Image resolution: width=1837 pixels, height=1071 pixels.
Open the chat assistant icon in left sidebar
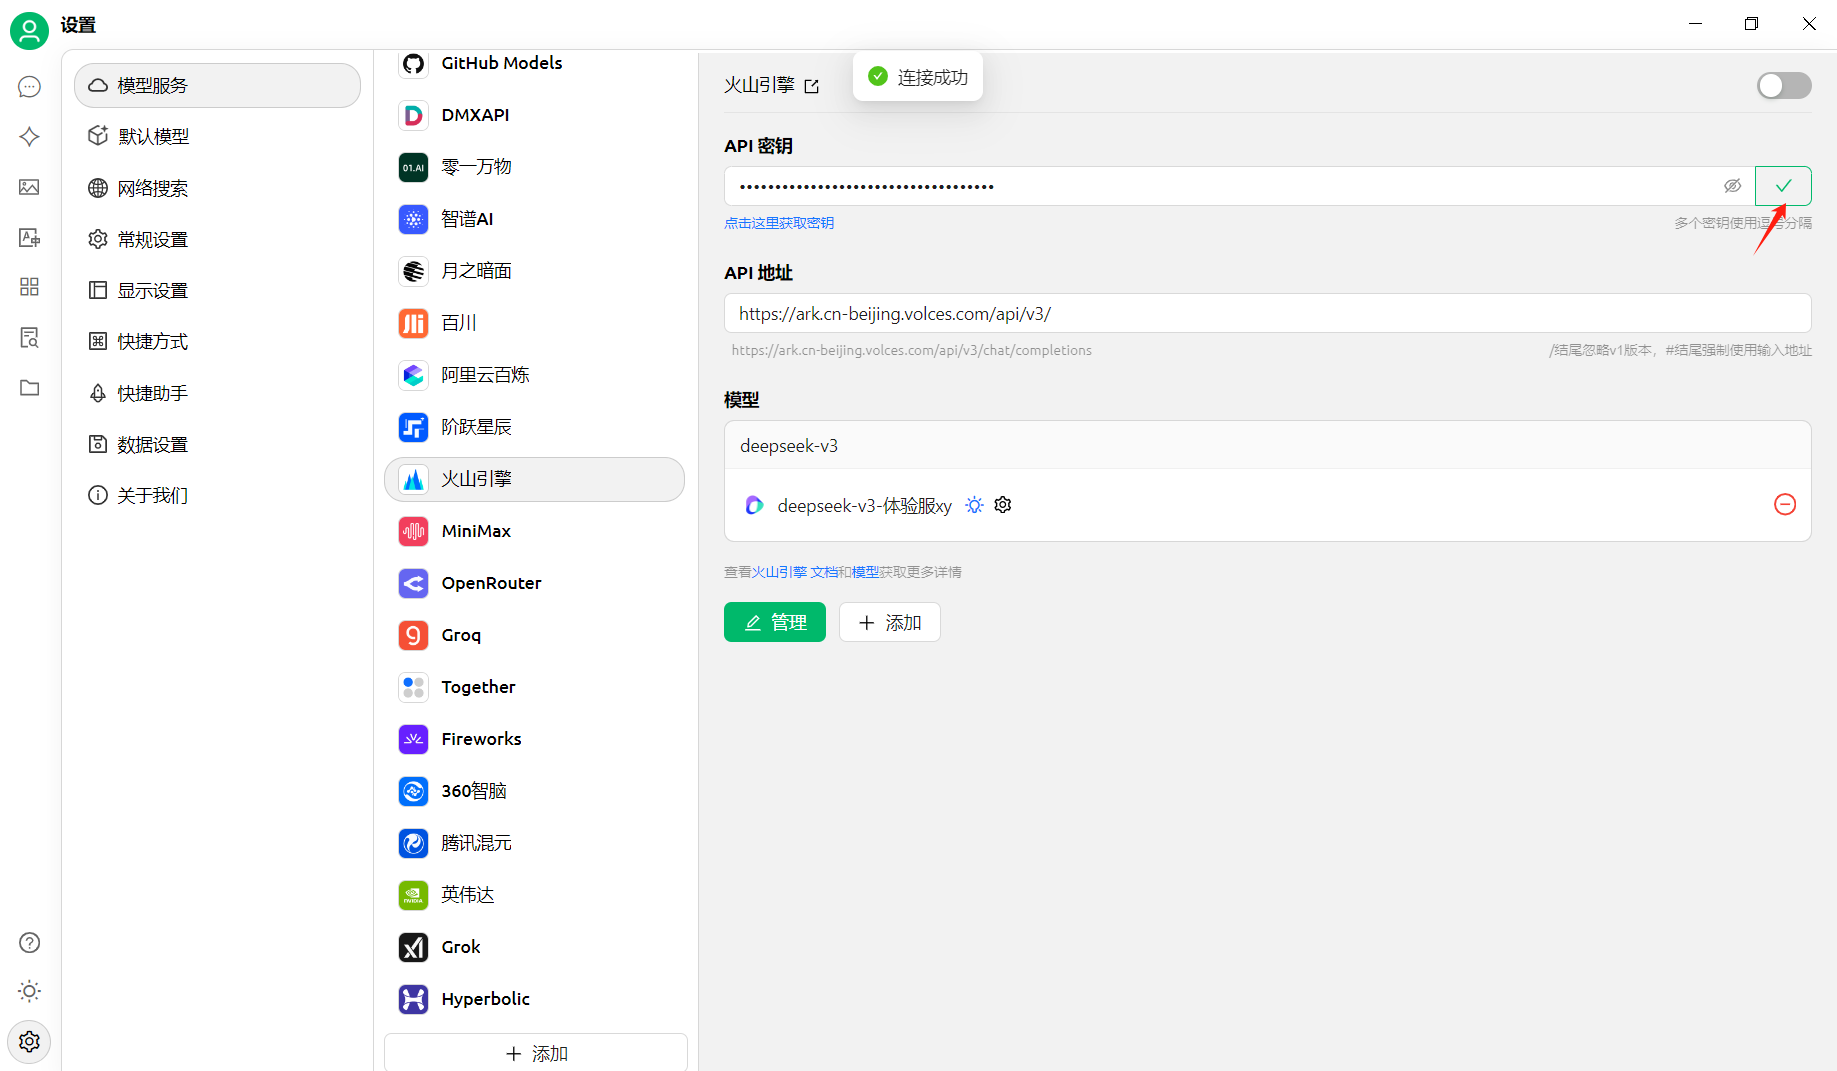coord(29,87)
